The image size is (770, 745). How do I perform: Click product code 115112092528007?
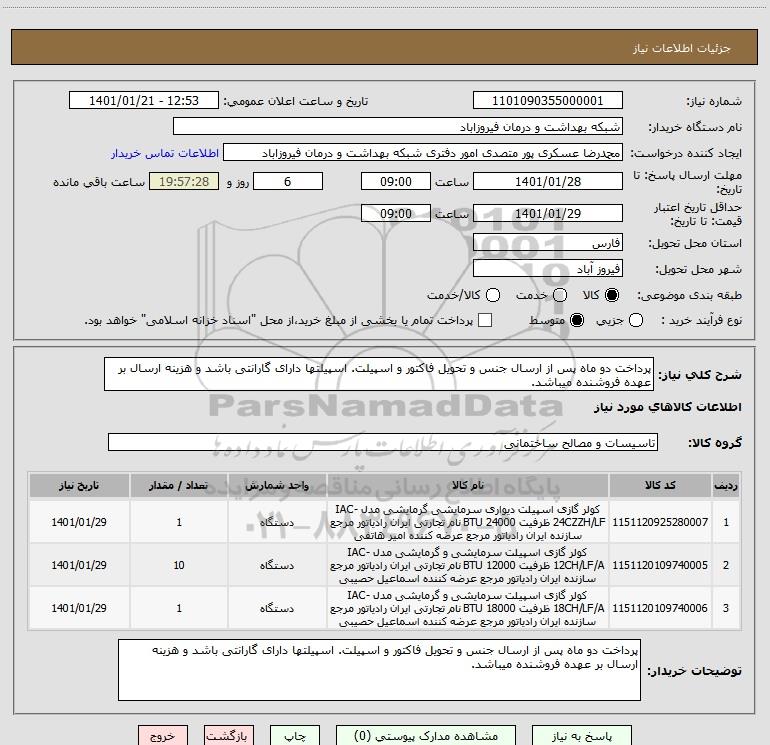pyautogui.click(x=660, y=522)
